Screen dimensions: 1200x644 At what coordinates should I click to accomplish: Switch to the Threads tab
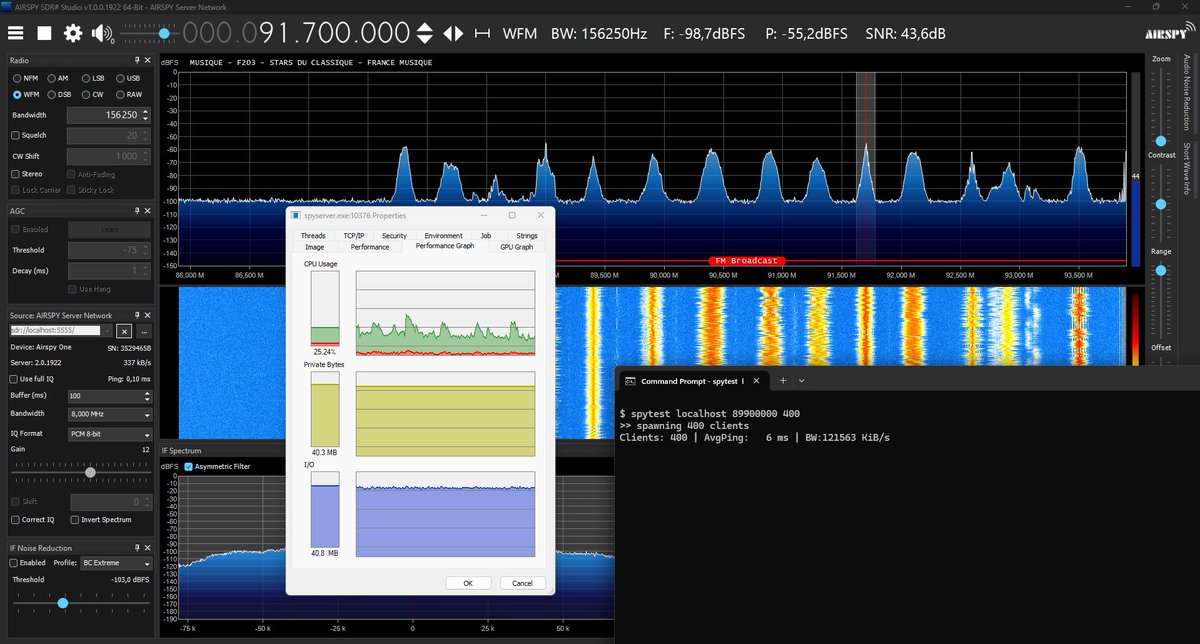[313, 236]
